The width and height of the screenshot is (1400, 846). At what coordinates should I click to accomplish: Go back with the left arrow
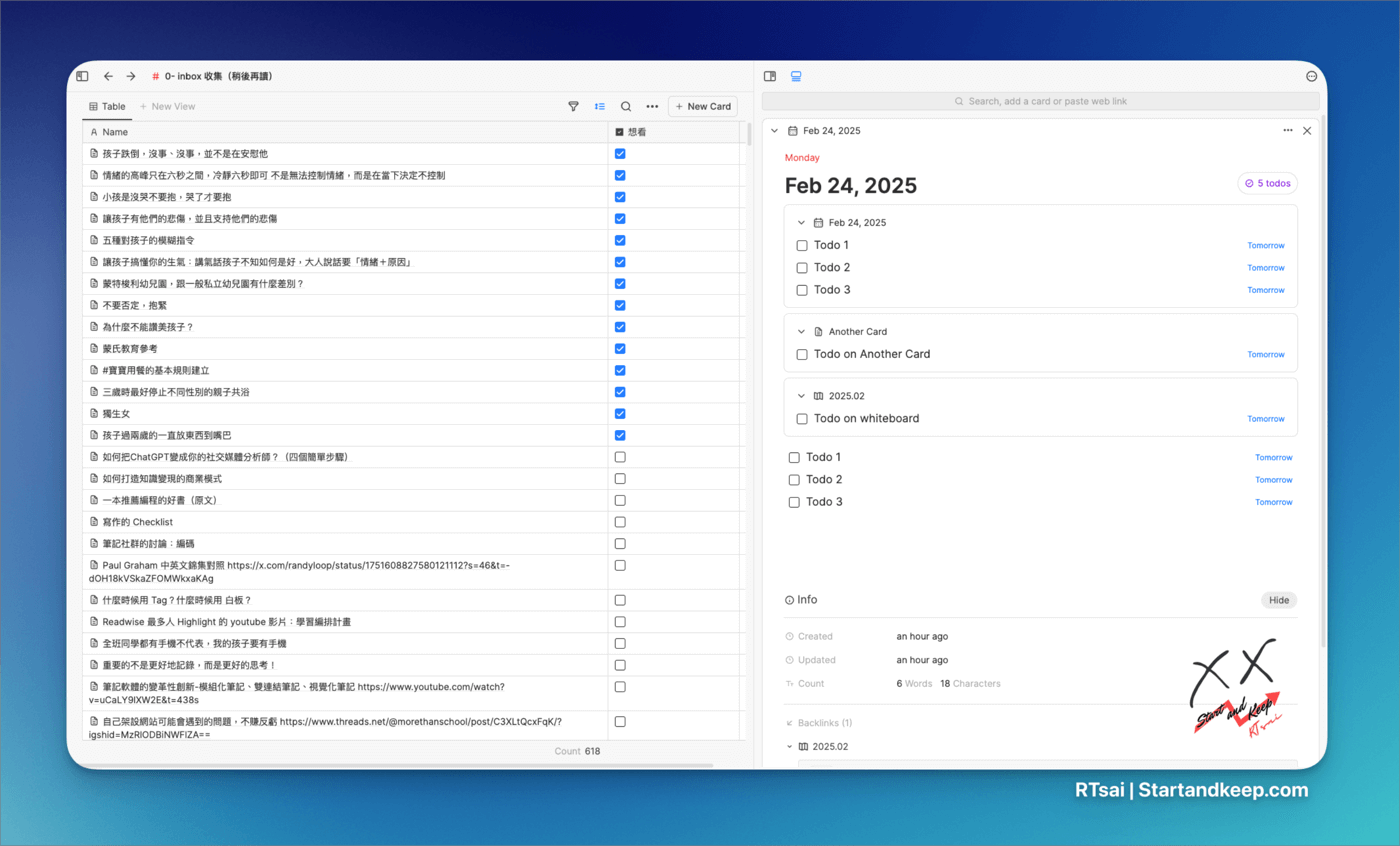(x=108, y=76)
